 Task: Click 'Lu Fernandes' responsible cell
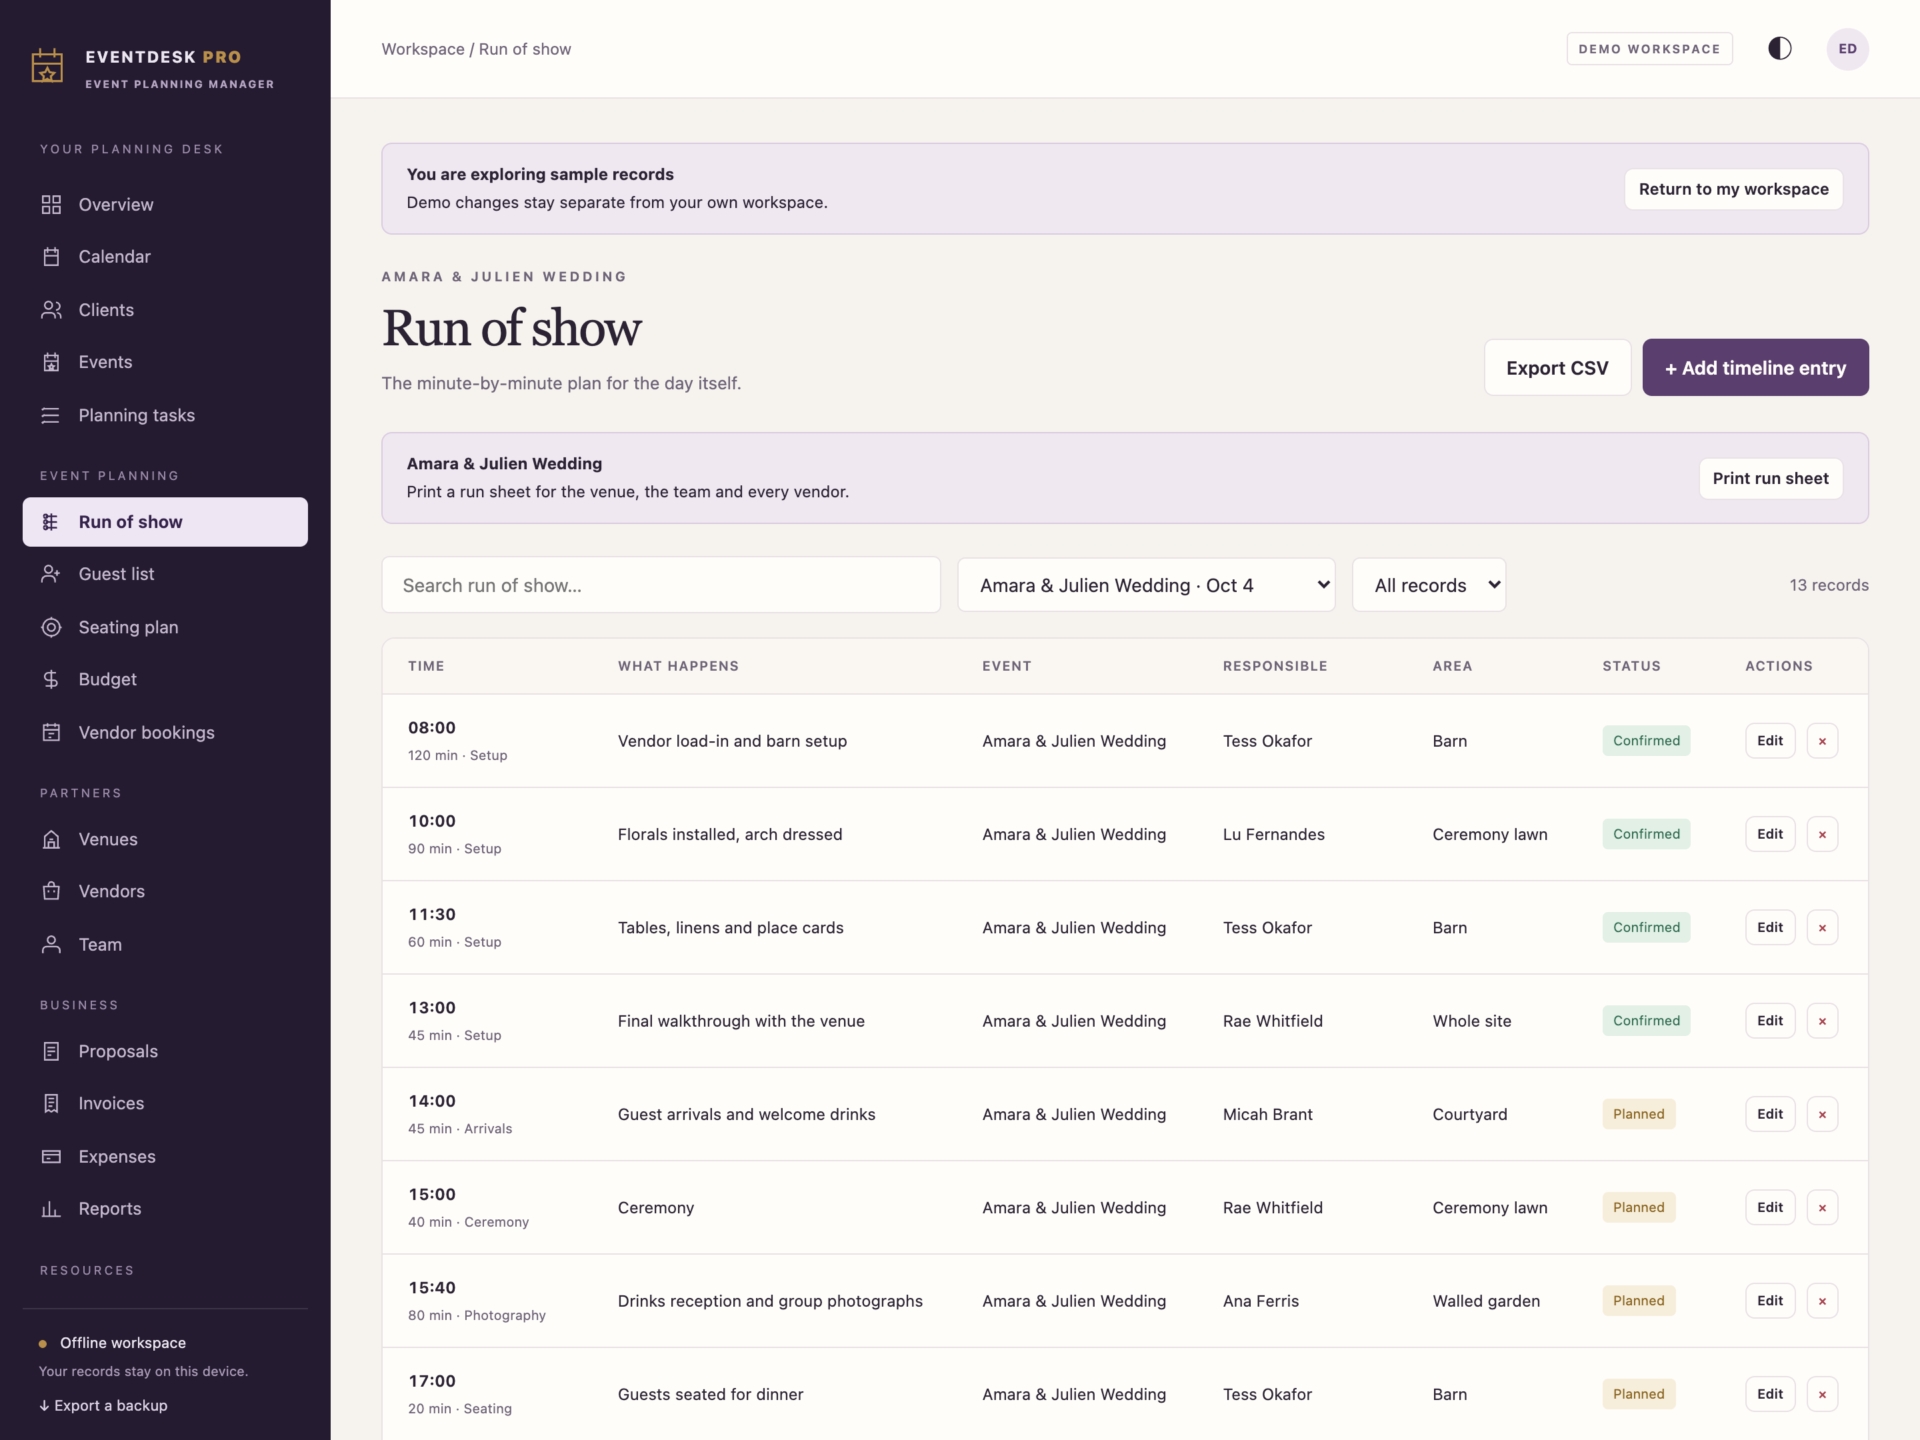(x=1273, y=834)
